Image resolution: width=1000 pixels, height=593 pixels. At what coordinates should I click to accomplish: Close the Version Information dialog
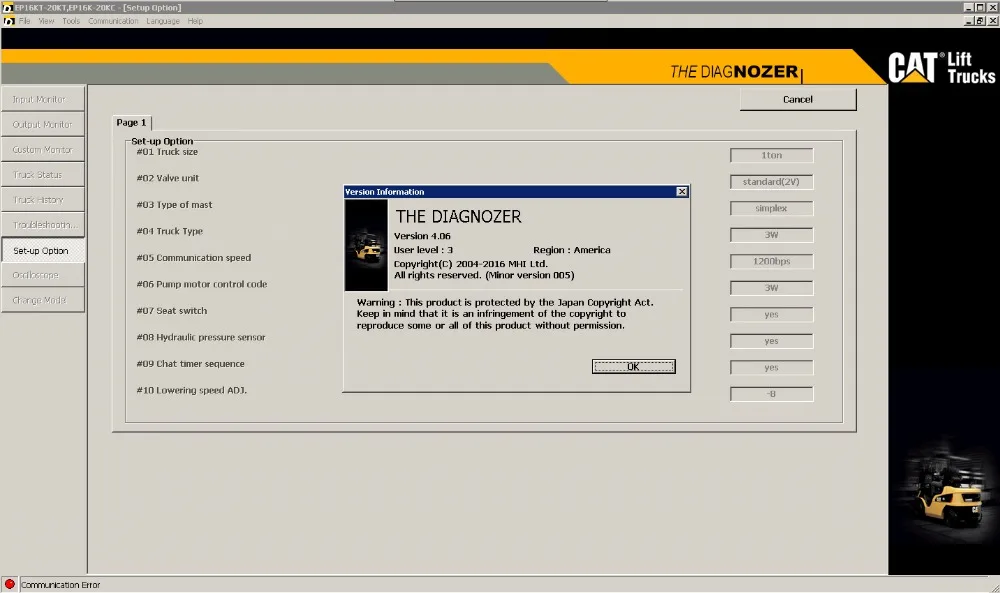[682, 191]
